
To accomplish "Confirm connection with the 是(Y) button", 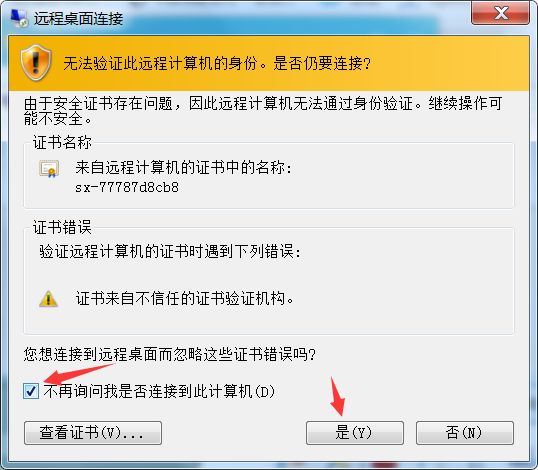I will coord(355,433).
